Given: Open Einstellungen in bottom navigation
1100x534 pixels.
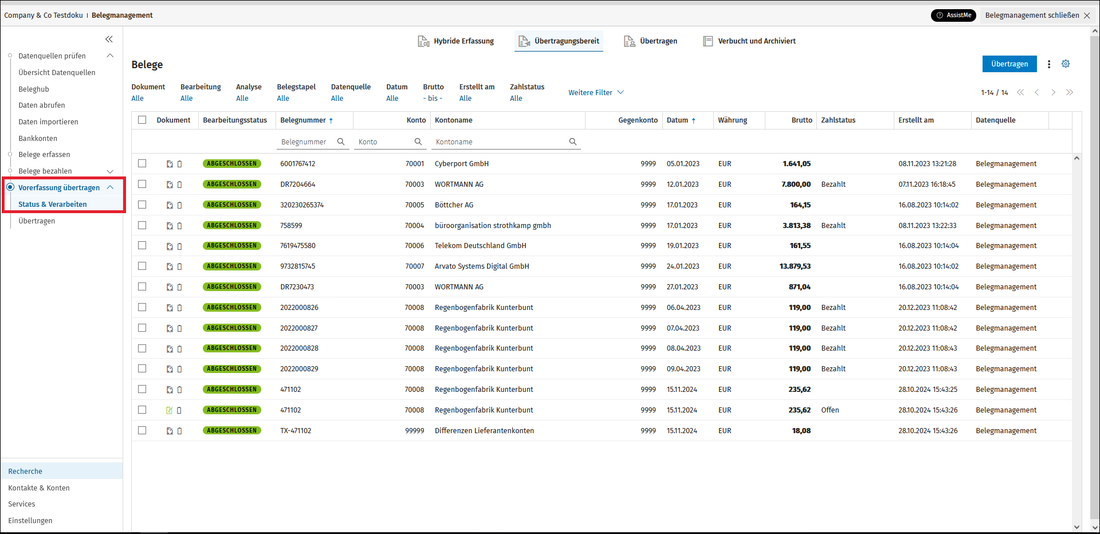Looking at the screenshot, I should [x=30, y=521].
